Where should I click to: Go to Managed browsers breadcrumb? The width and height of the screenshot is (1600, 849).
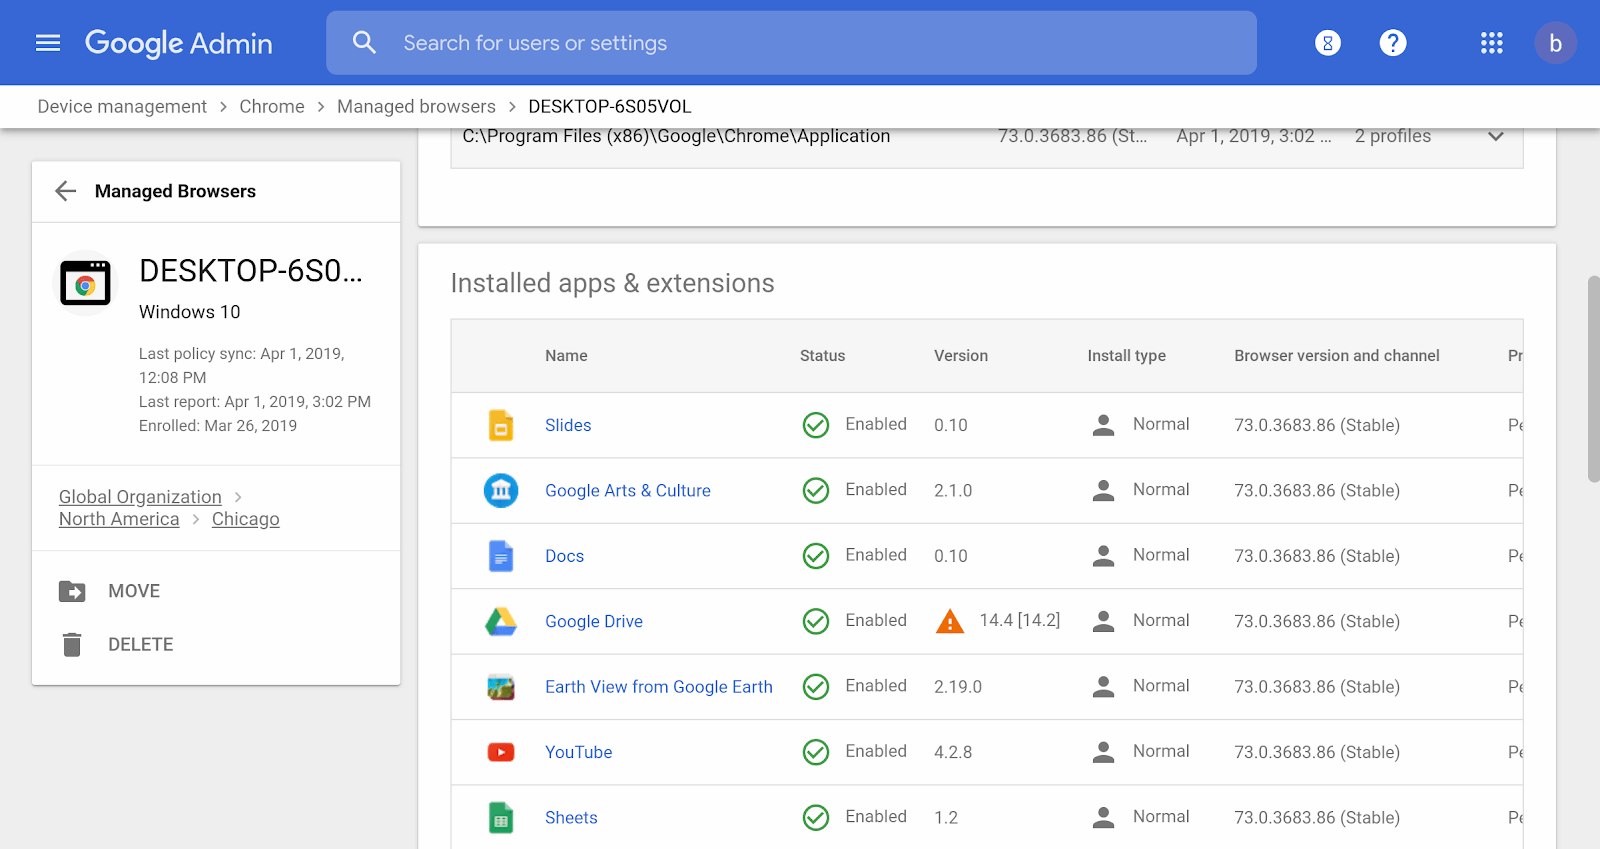[x=416, y=106]
